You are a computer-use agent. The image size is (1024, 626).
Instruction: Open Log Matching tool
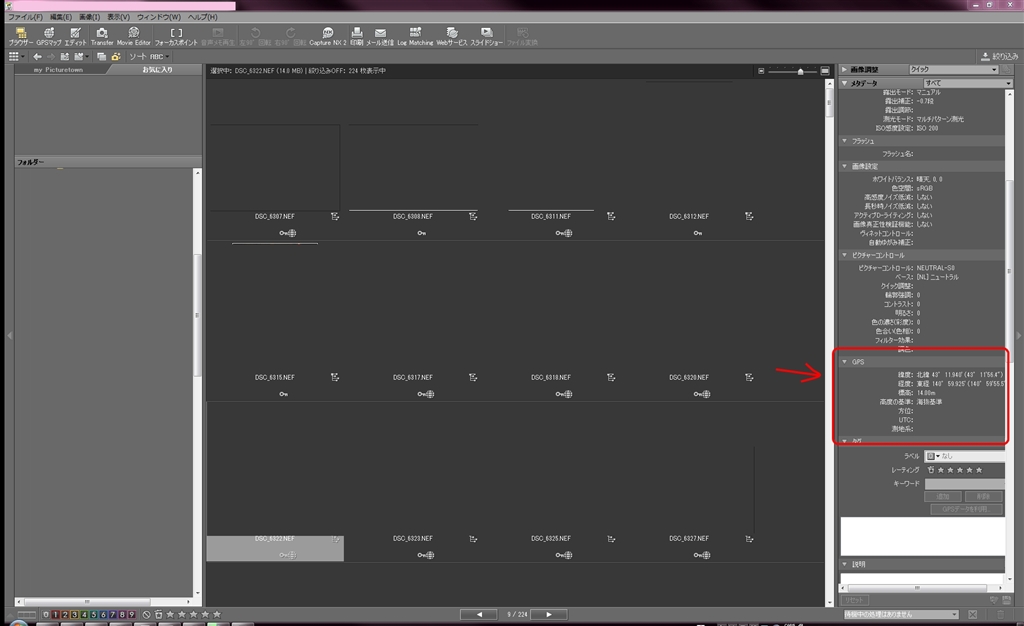click(415, 36)
